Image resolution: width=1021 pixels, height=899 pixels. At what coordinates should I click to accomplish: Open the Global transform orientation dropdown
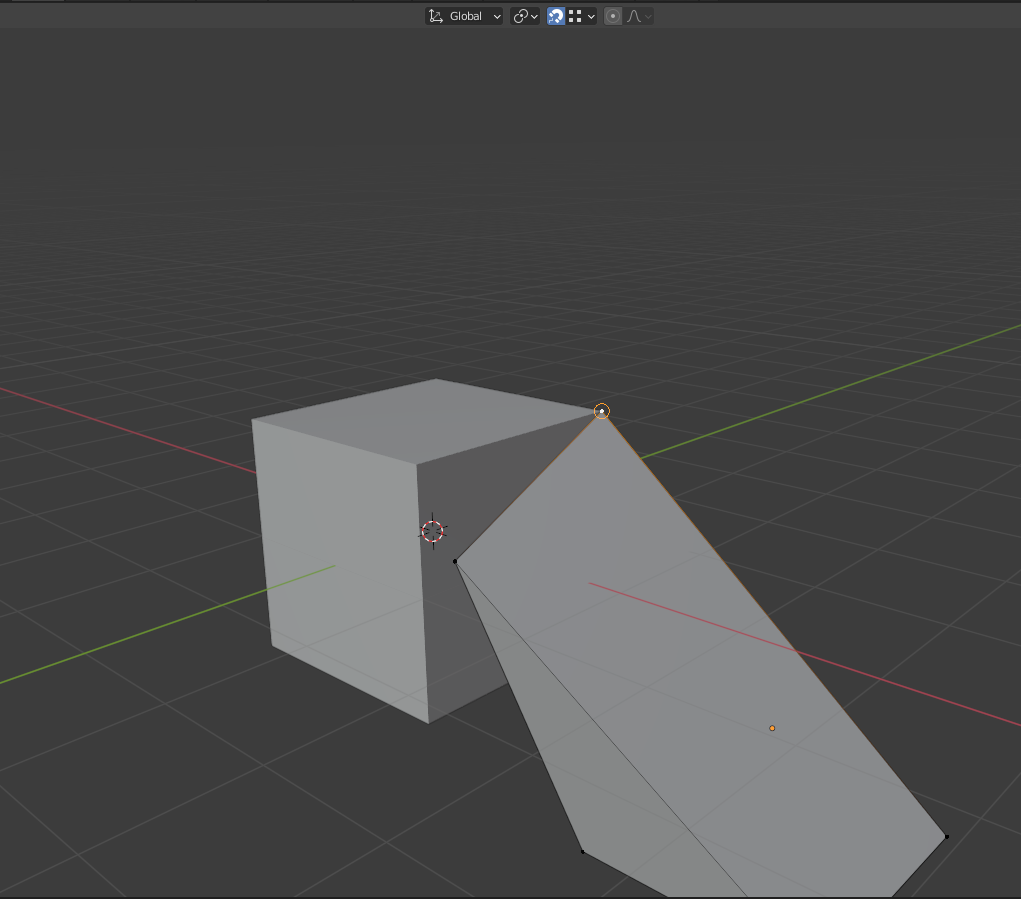click(x=464, y=16)
